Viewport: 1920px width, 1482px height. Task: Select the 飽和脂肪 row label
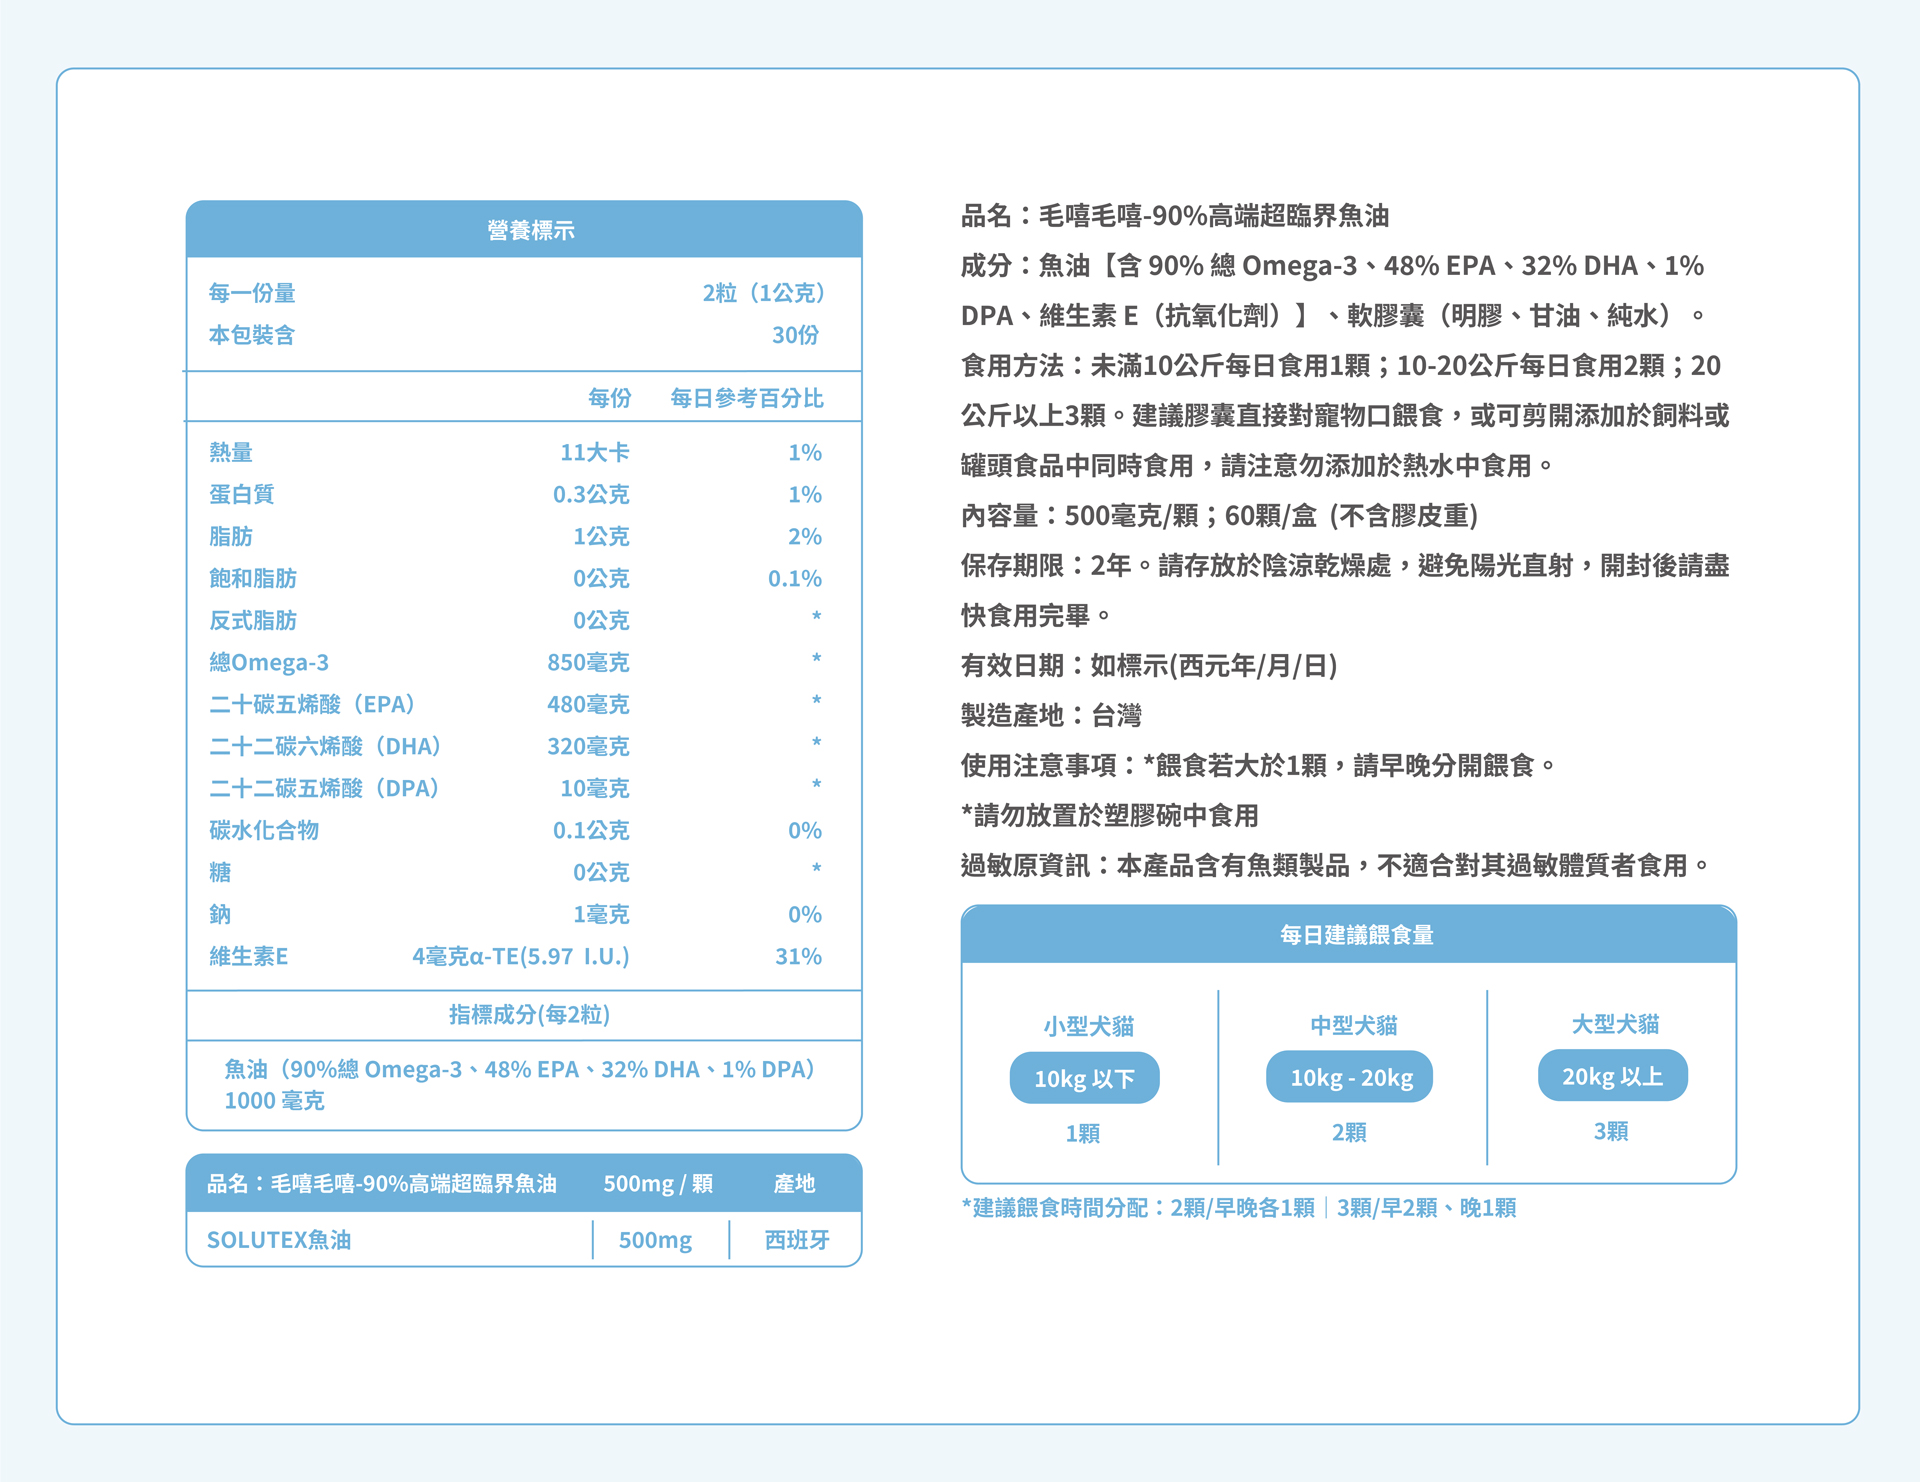click(253, 578)
